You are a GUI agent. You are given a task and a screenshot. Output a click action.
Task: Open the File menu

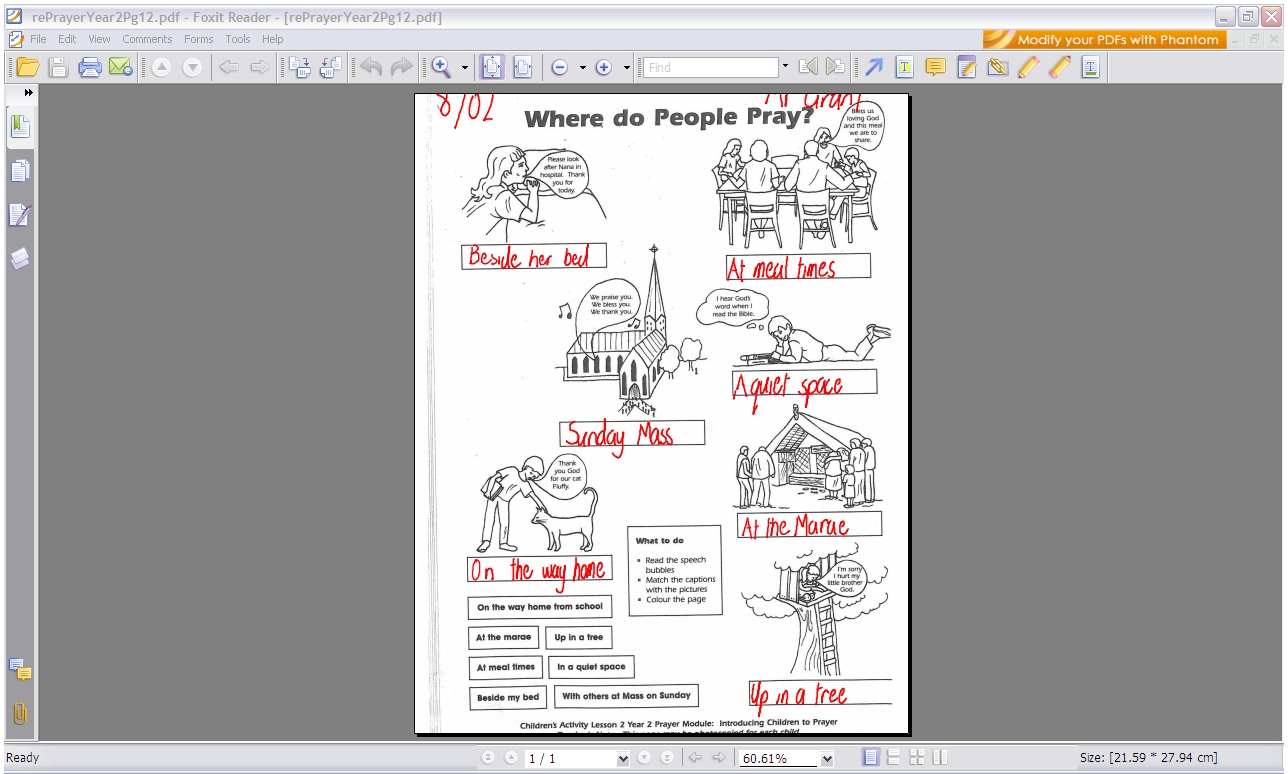(x=38, y=39)
